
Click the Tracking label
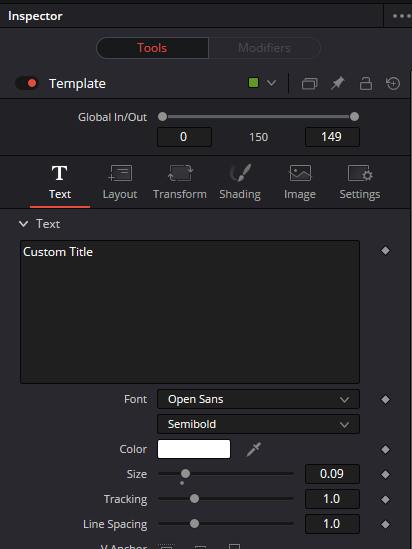point(125,499)
